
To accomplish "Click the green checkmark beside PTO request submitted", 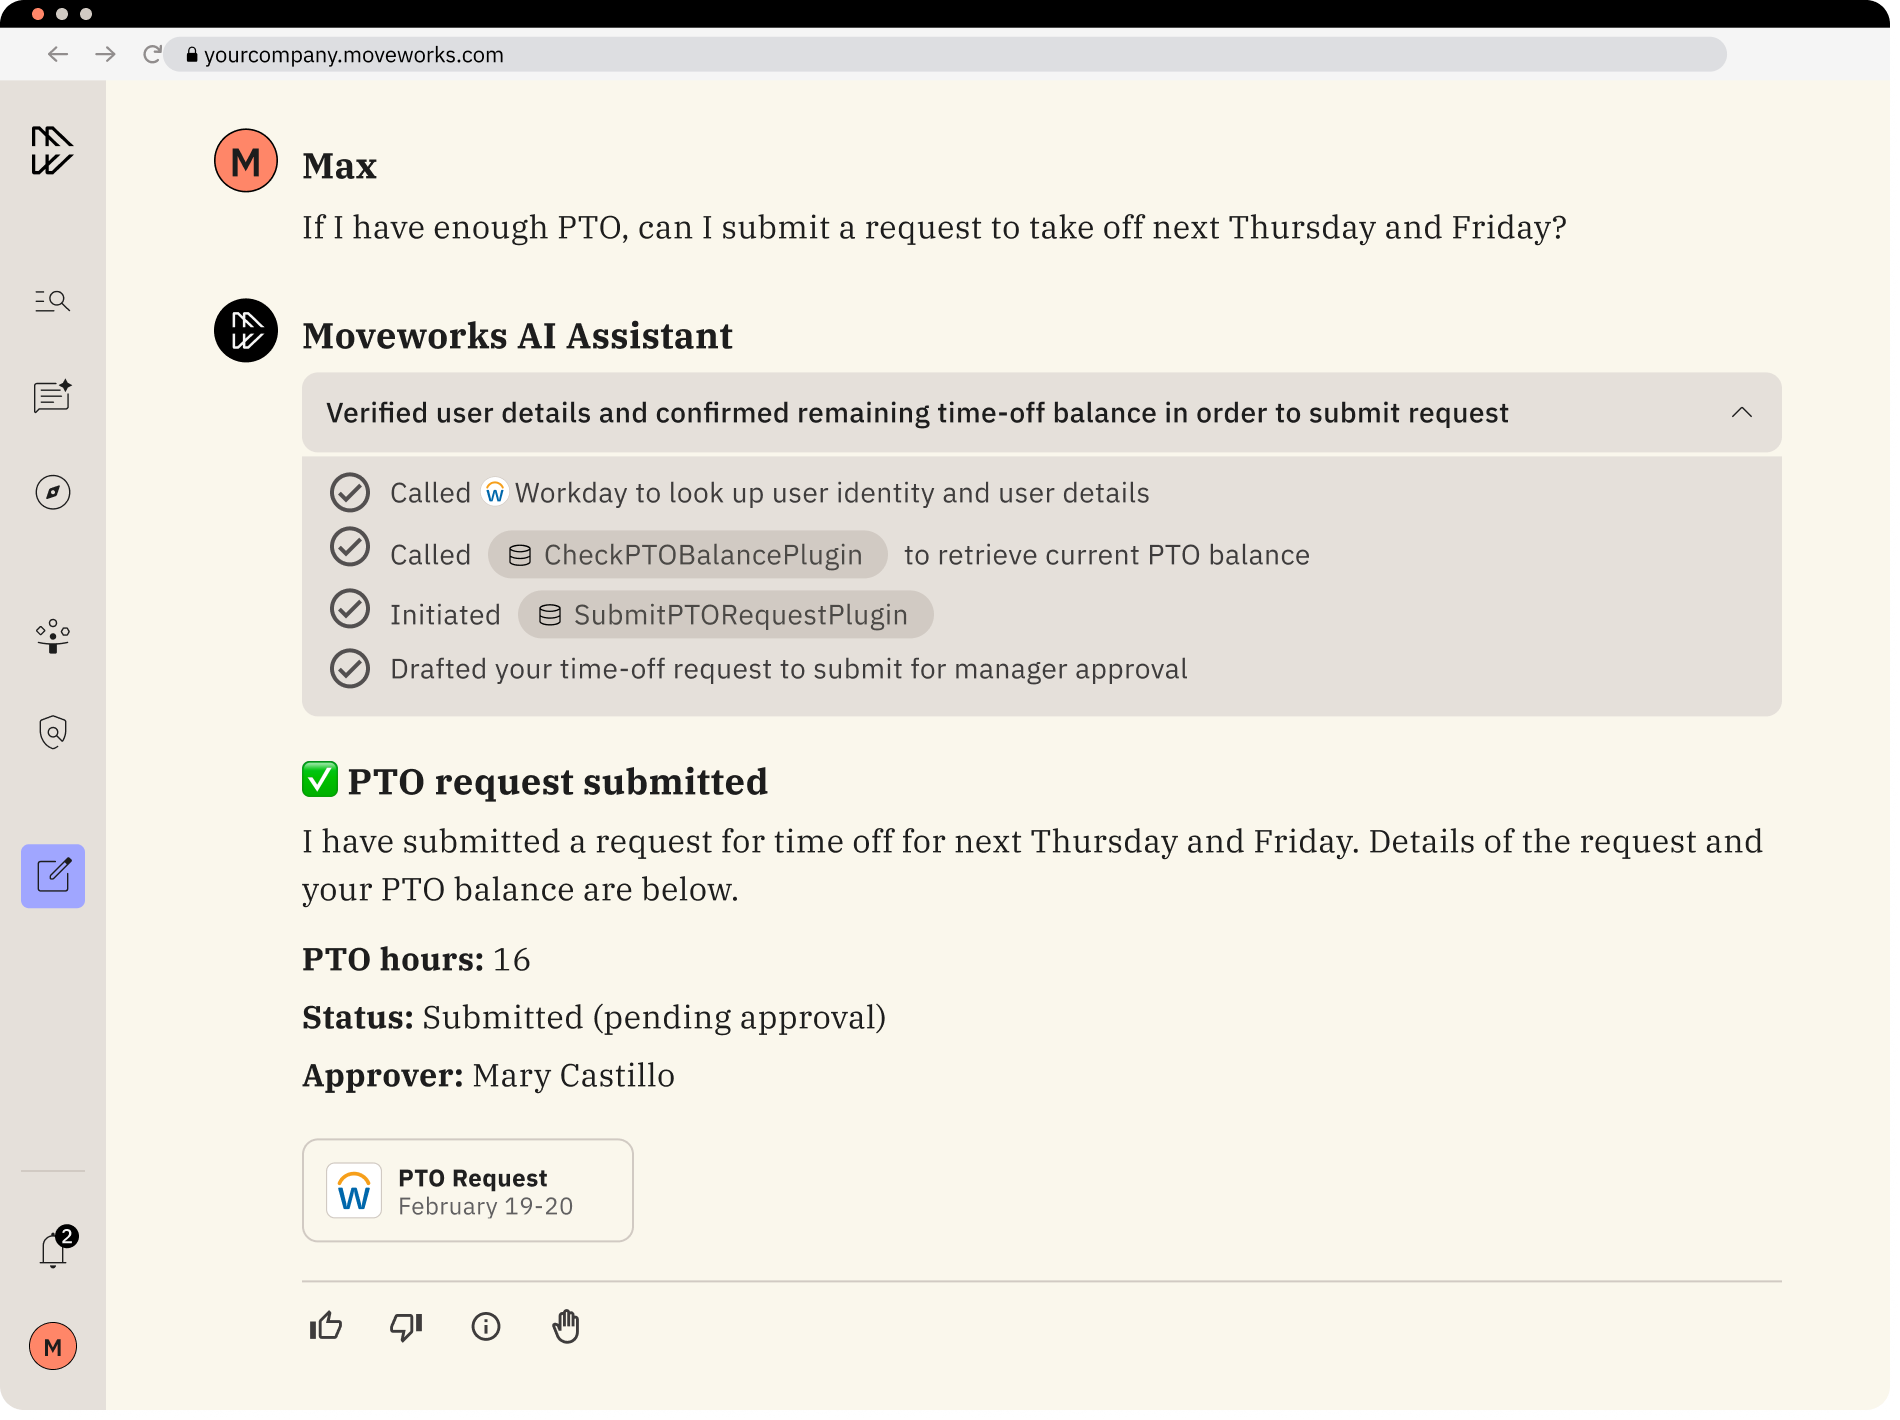I will click(x=320, y=780).
